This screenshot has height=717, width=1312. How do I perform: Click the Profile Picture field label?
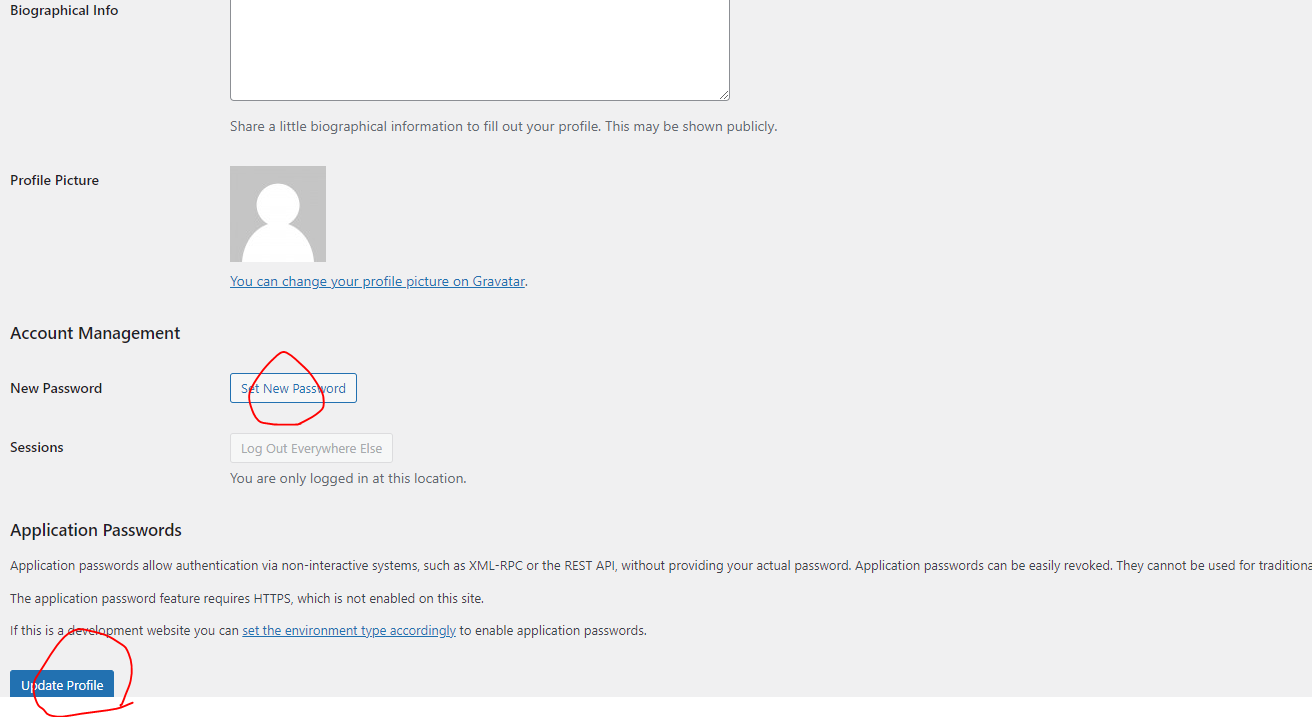(x=54, y=180)
